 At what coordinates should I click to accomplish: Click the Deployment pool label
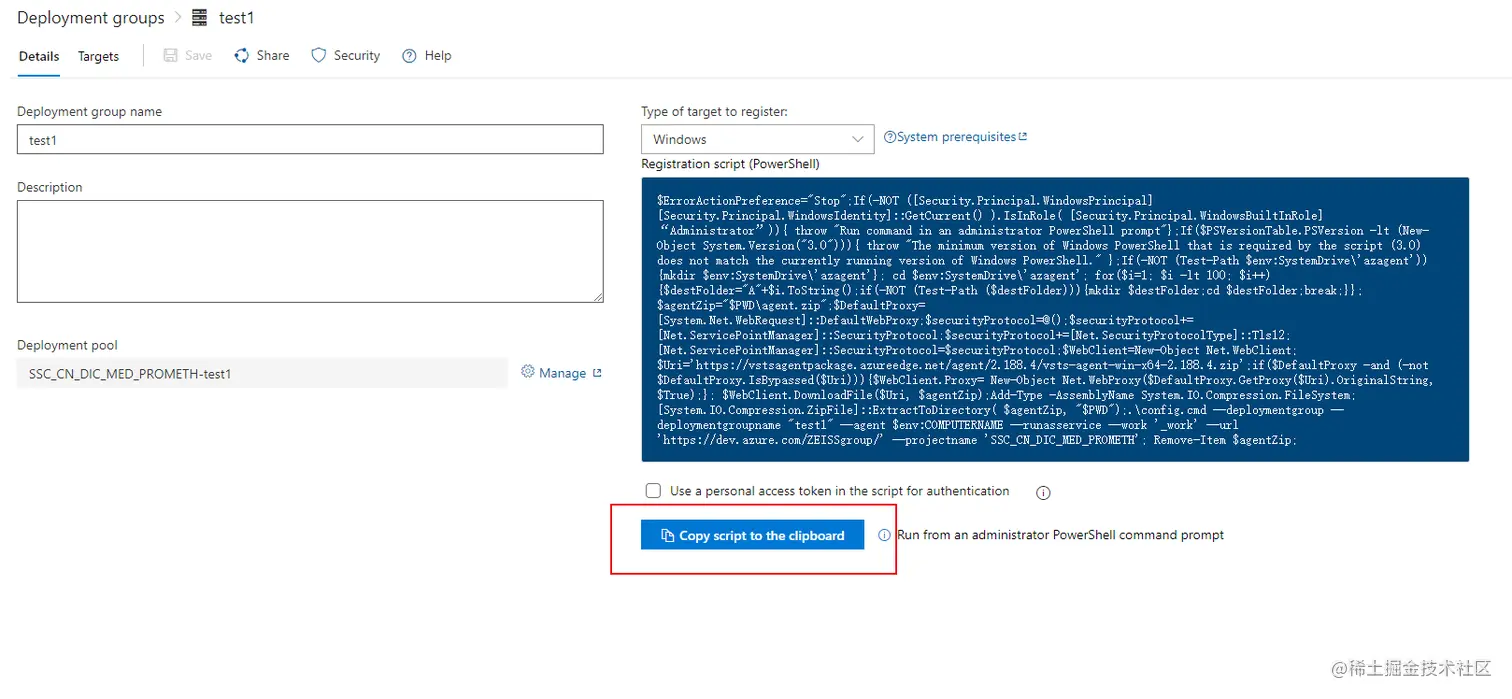pos(67,345)
